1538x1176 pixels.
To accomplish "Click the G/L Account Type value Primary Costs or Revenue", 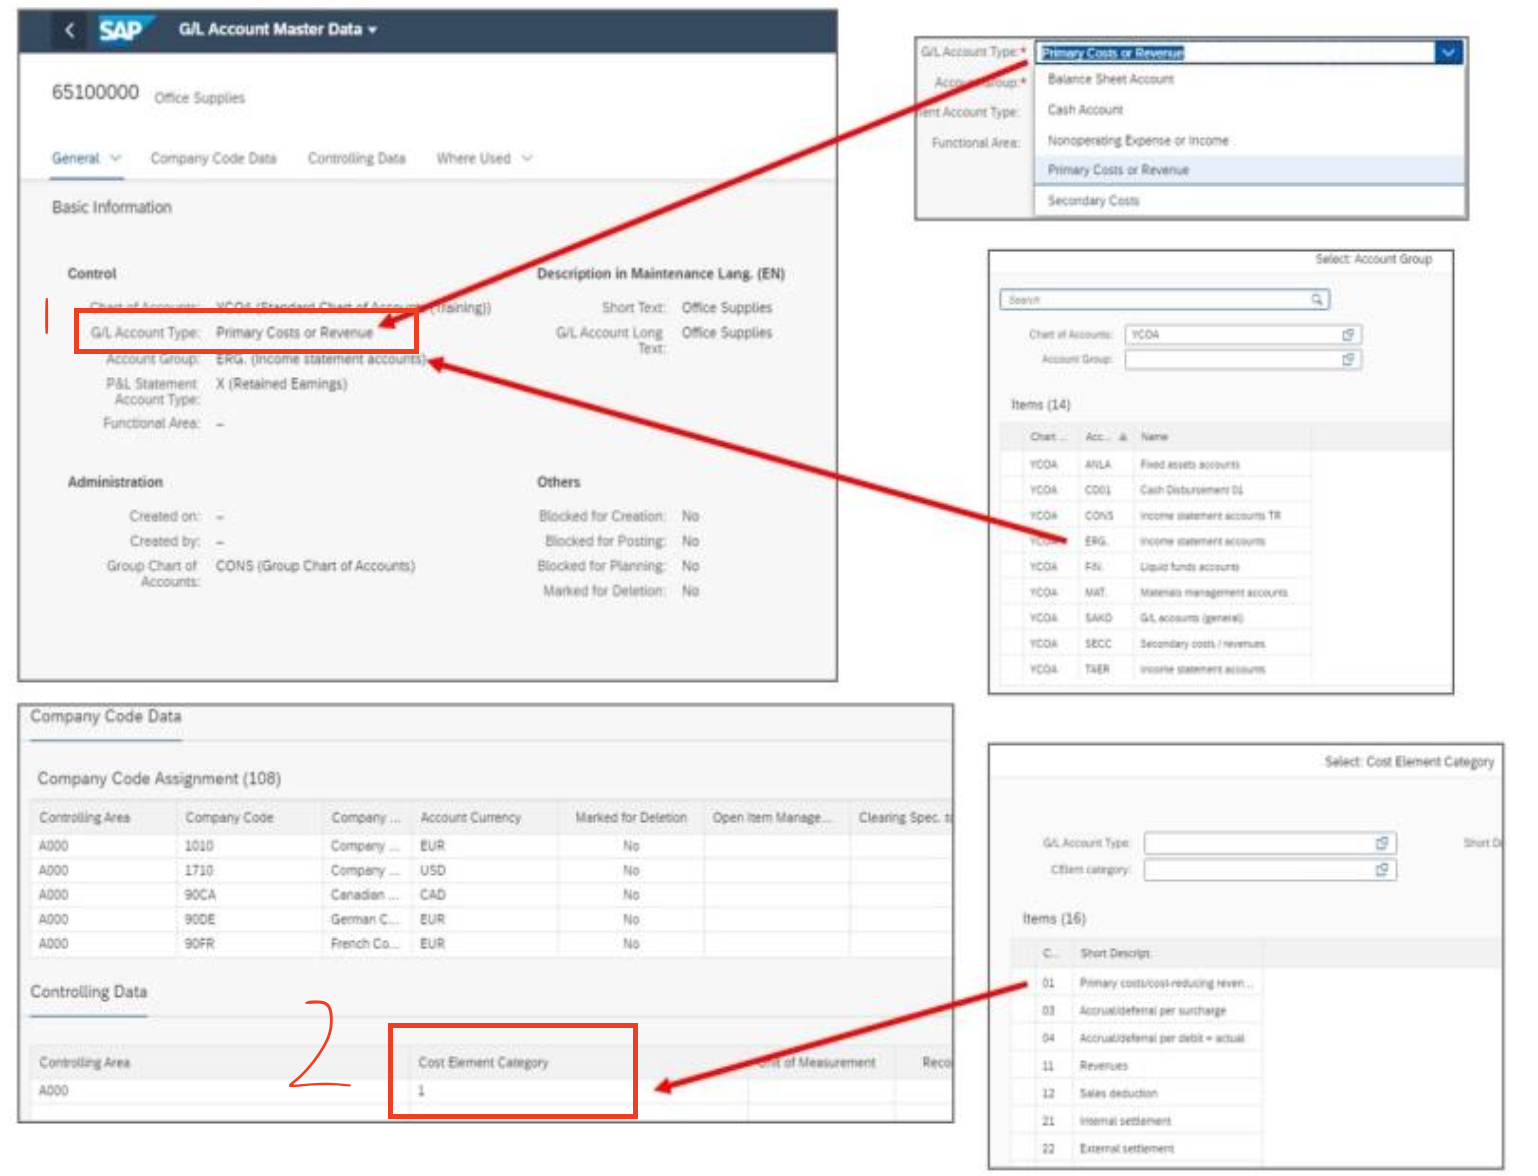I will pos(294,333).
